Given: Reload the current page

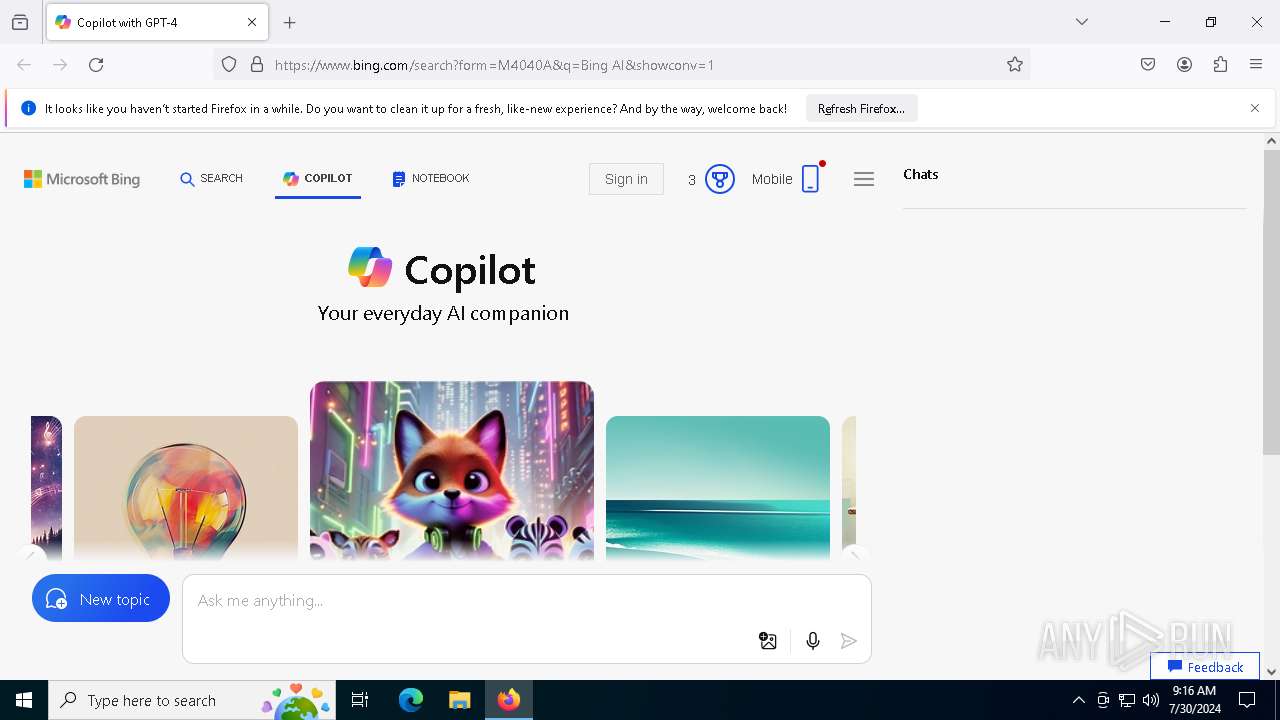Looking at the screenshot, I should click(96, 65).
